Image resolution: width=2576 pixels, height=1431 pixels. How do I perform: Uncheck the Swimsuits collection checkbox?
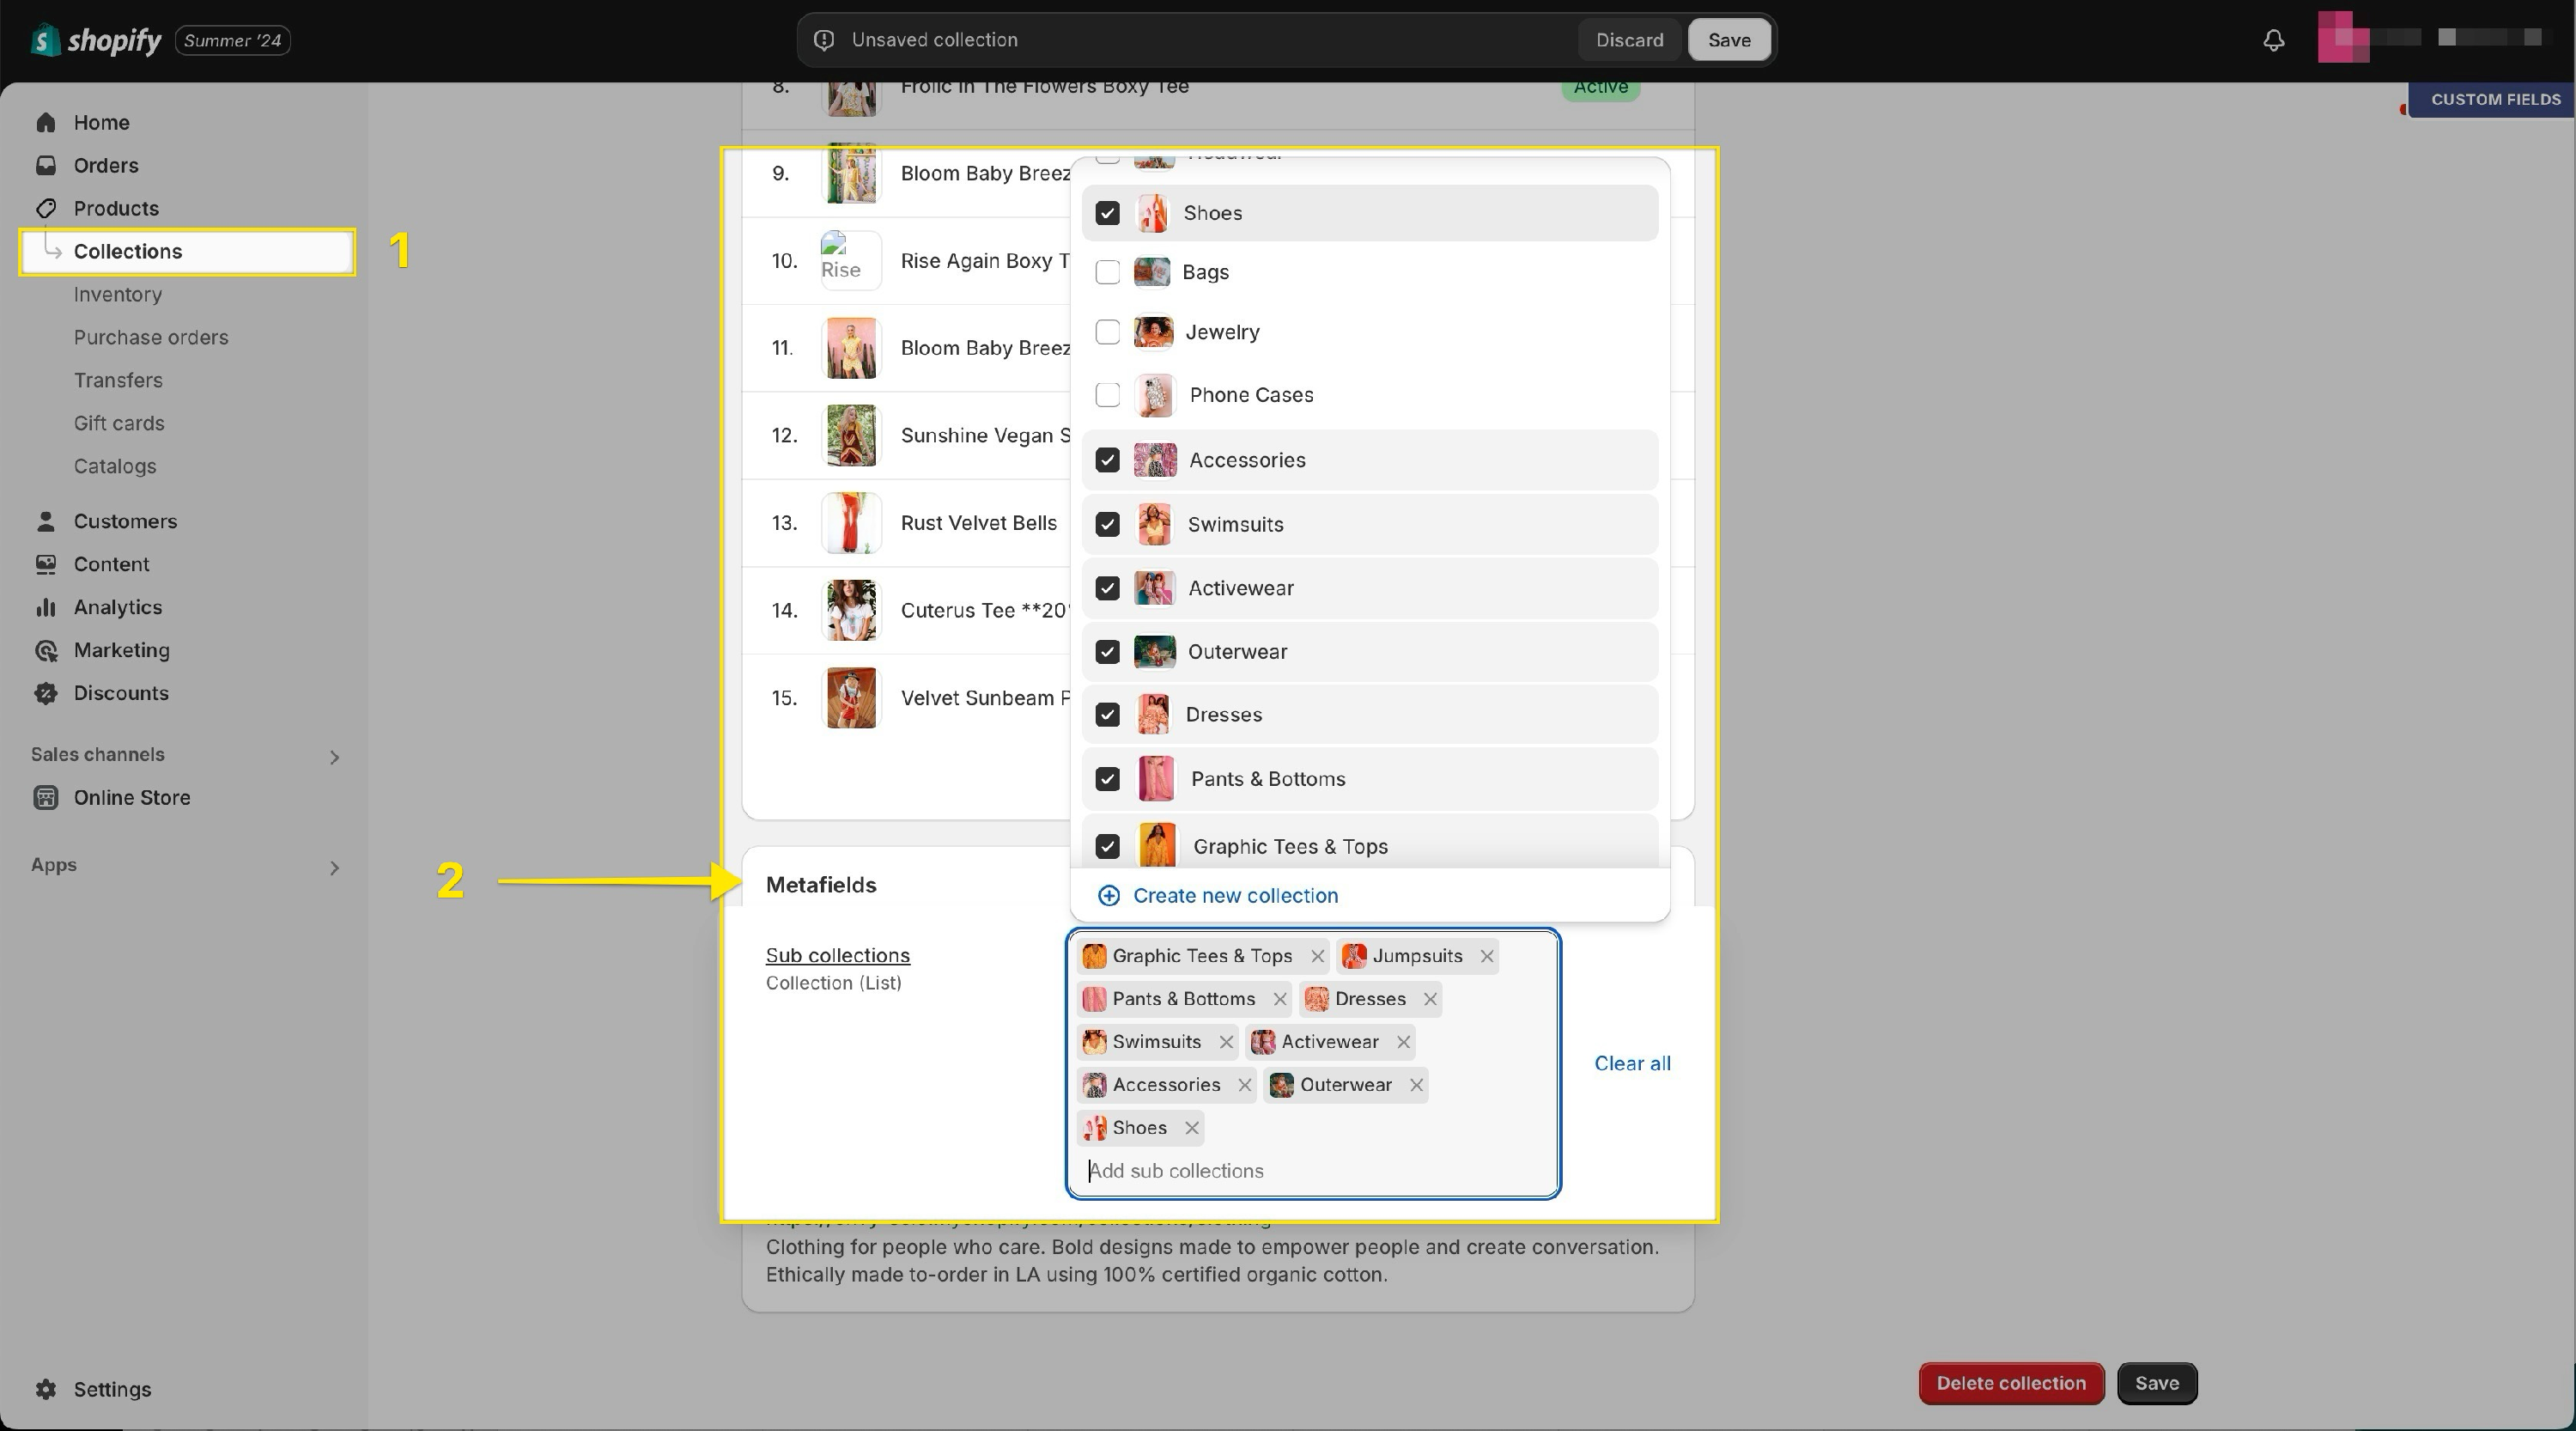tap(1107, 525)
